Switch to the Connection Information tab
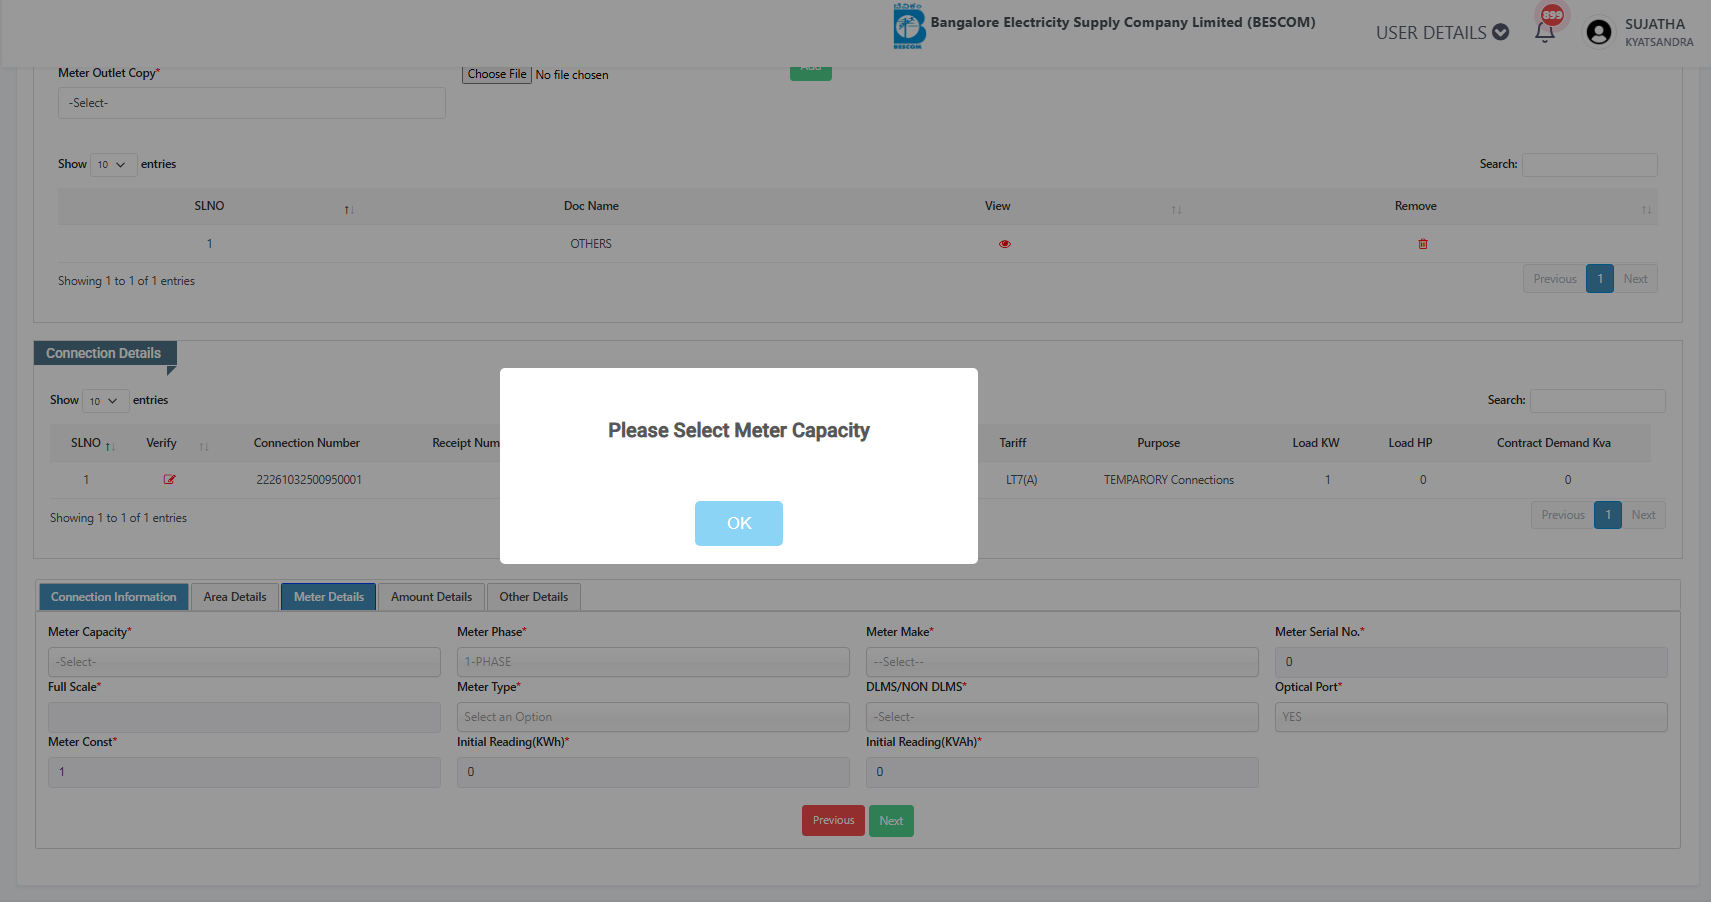Viewport: 1711px width, 902px height. point(113,597)
